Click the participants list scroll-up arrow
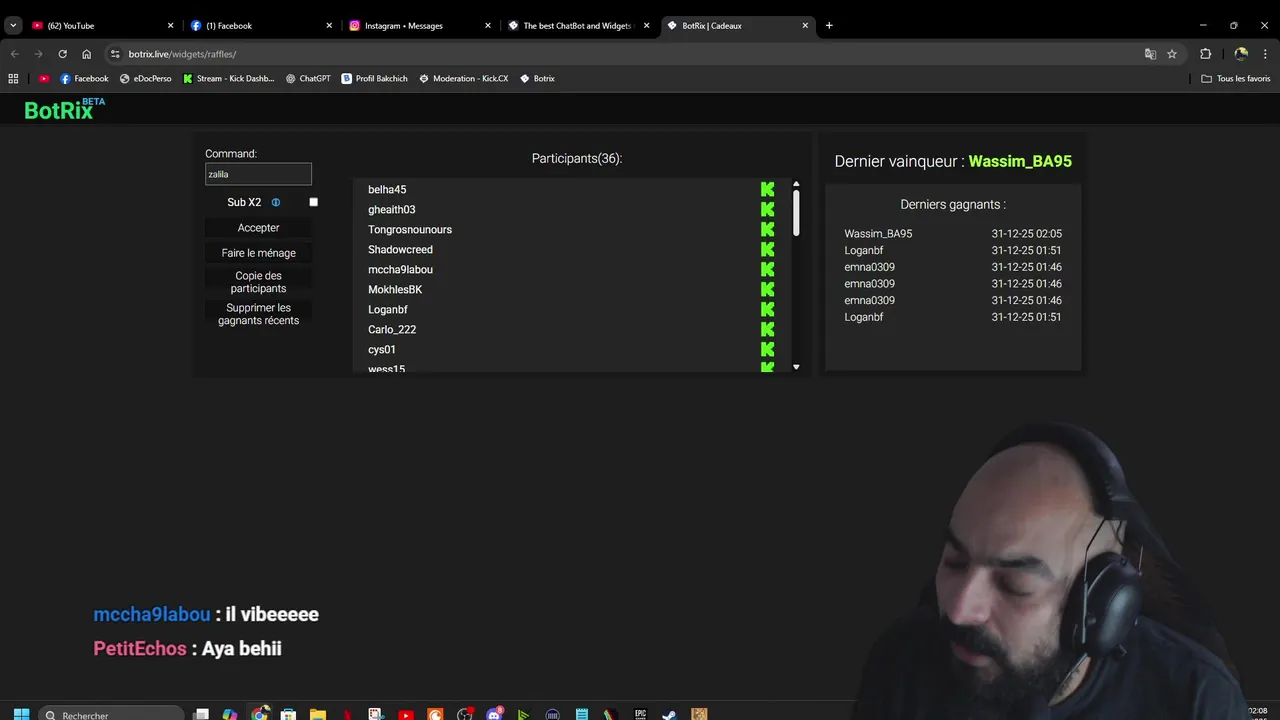This screenshot has width=1280, height=720. (x=796, y=184)
